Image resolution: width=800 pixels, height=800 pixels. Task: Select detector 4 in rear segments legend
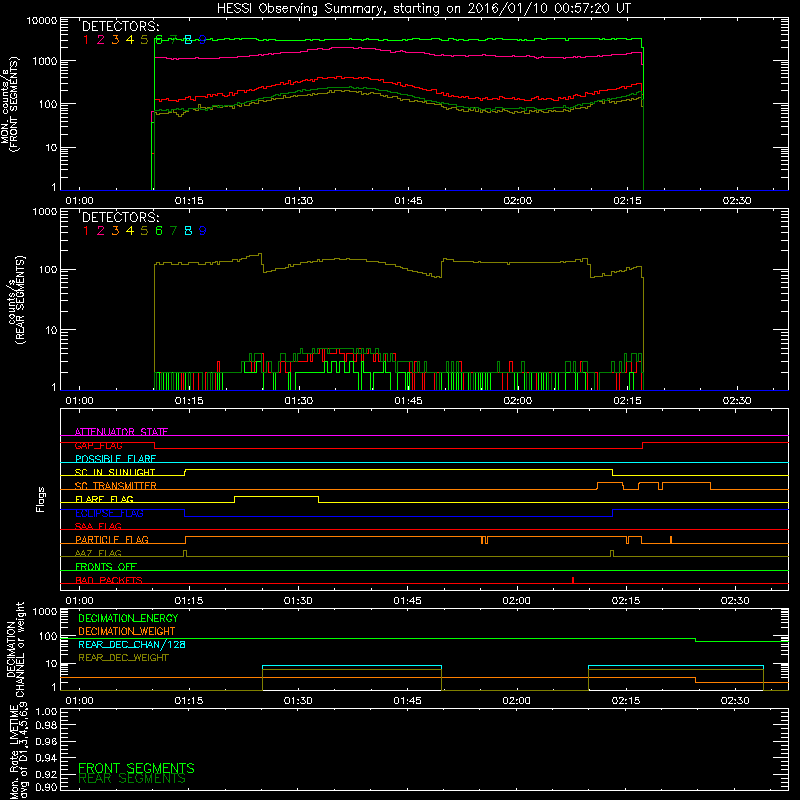tap(130, 231)
